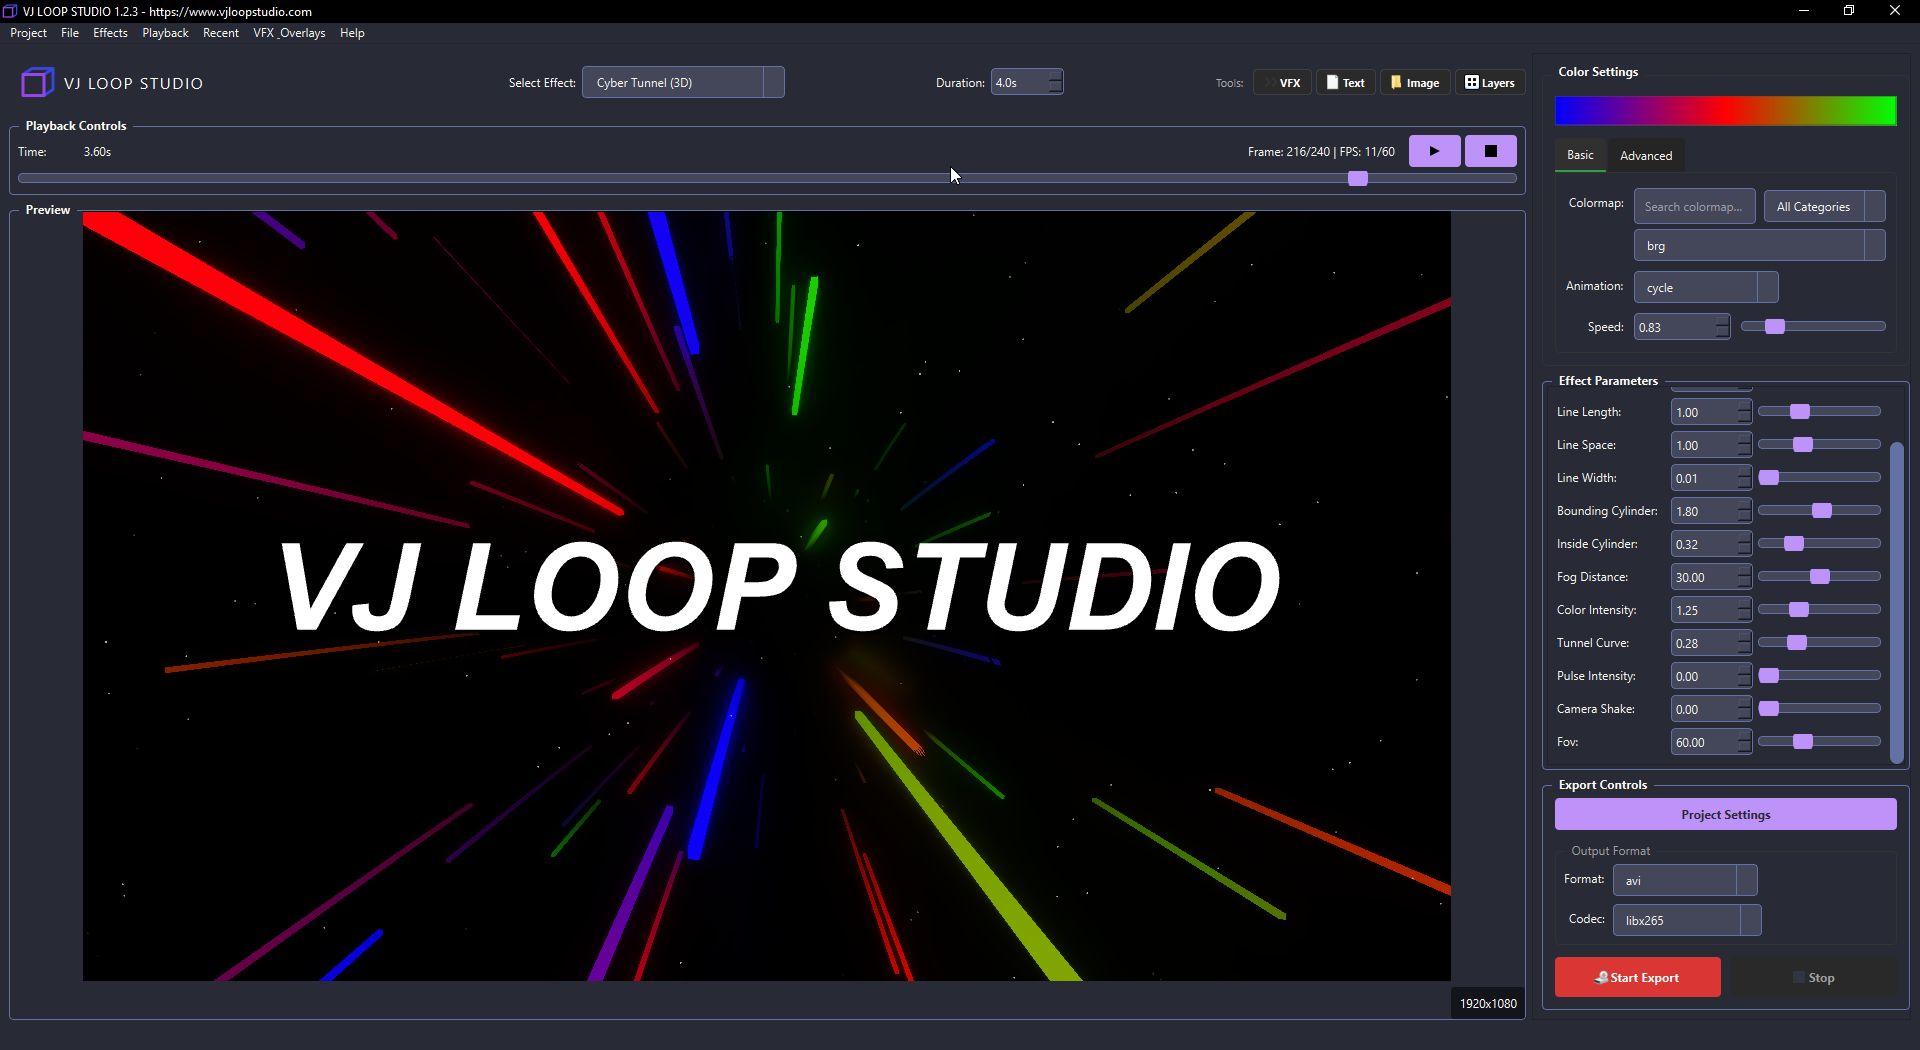Open the Image tool
The image size is (1920, 1050).
click(x=1414, y=82)
